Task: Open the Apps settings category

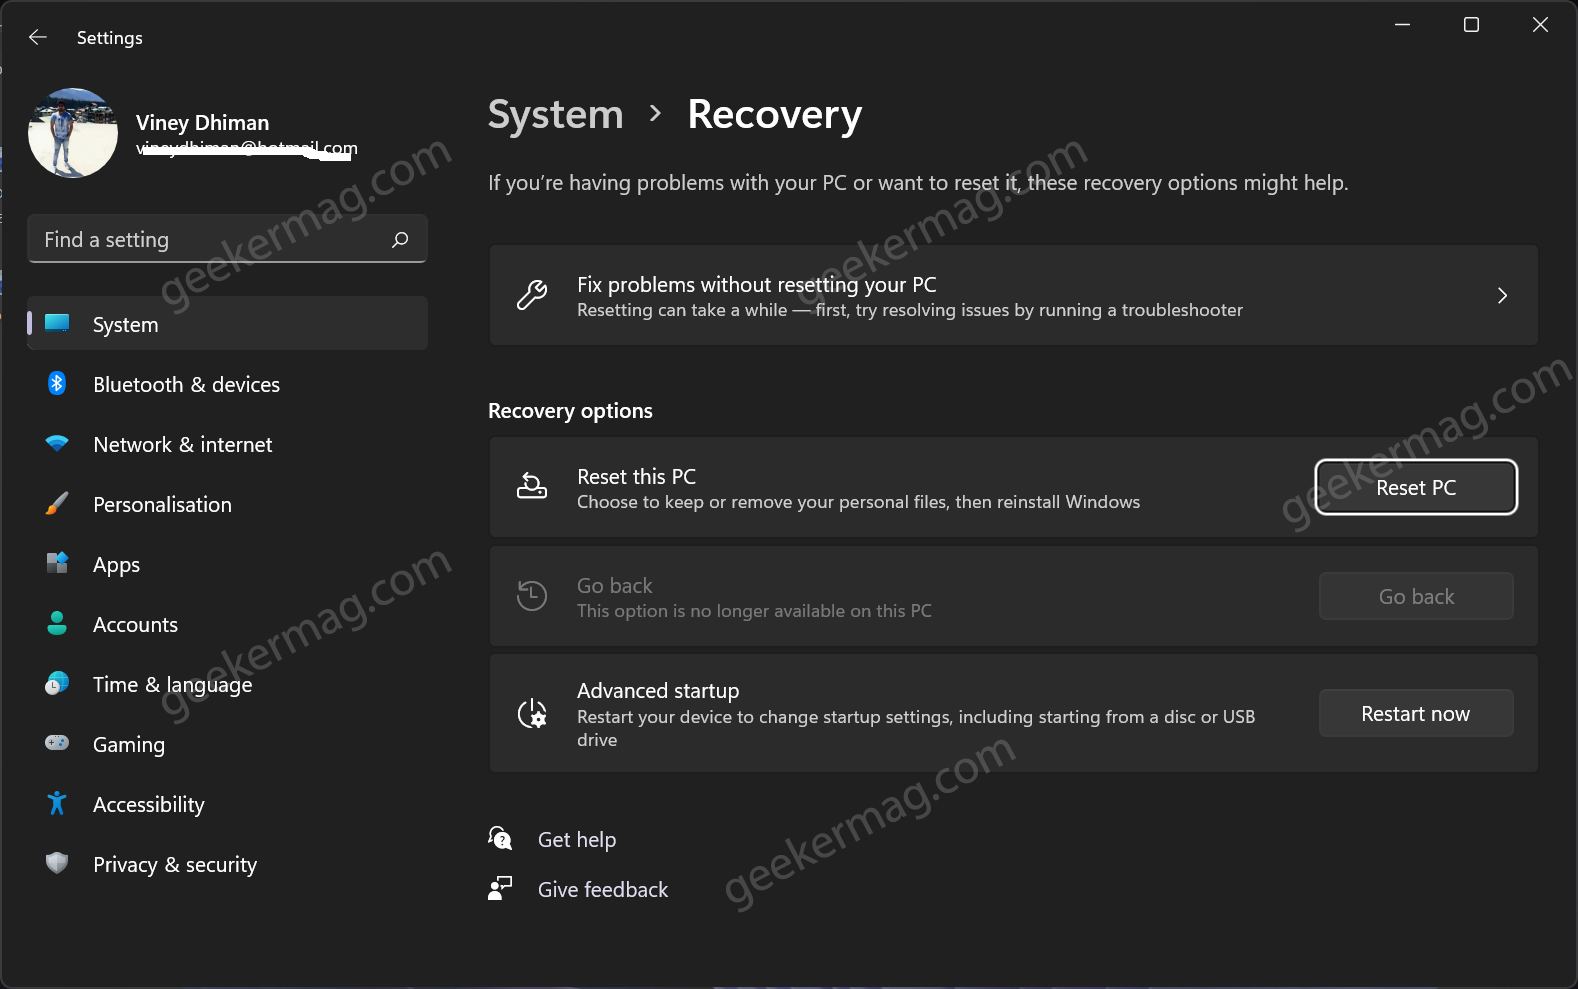Action: click(228, 564)
